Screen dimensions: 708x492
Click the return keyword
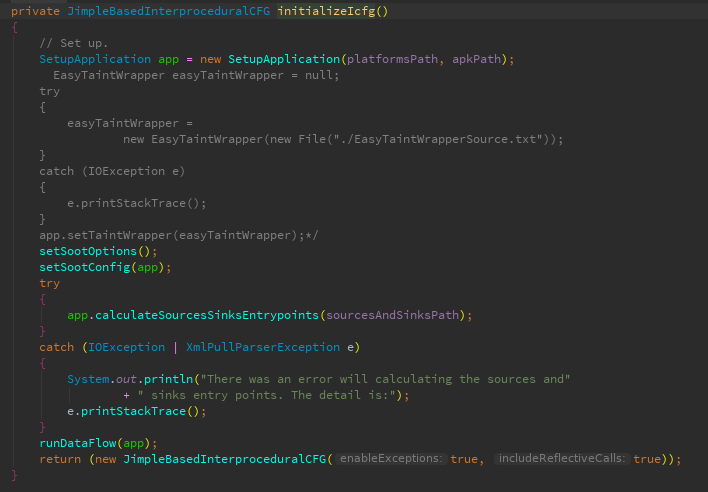point(60,459)
